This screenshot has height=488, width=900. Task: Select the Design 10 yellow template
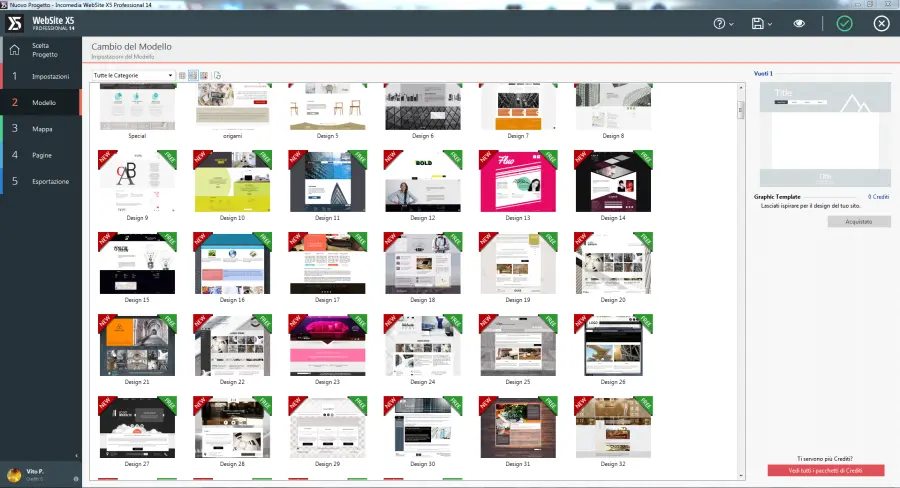232,181
